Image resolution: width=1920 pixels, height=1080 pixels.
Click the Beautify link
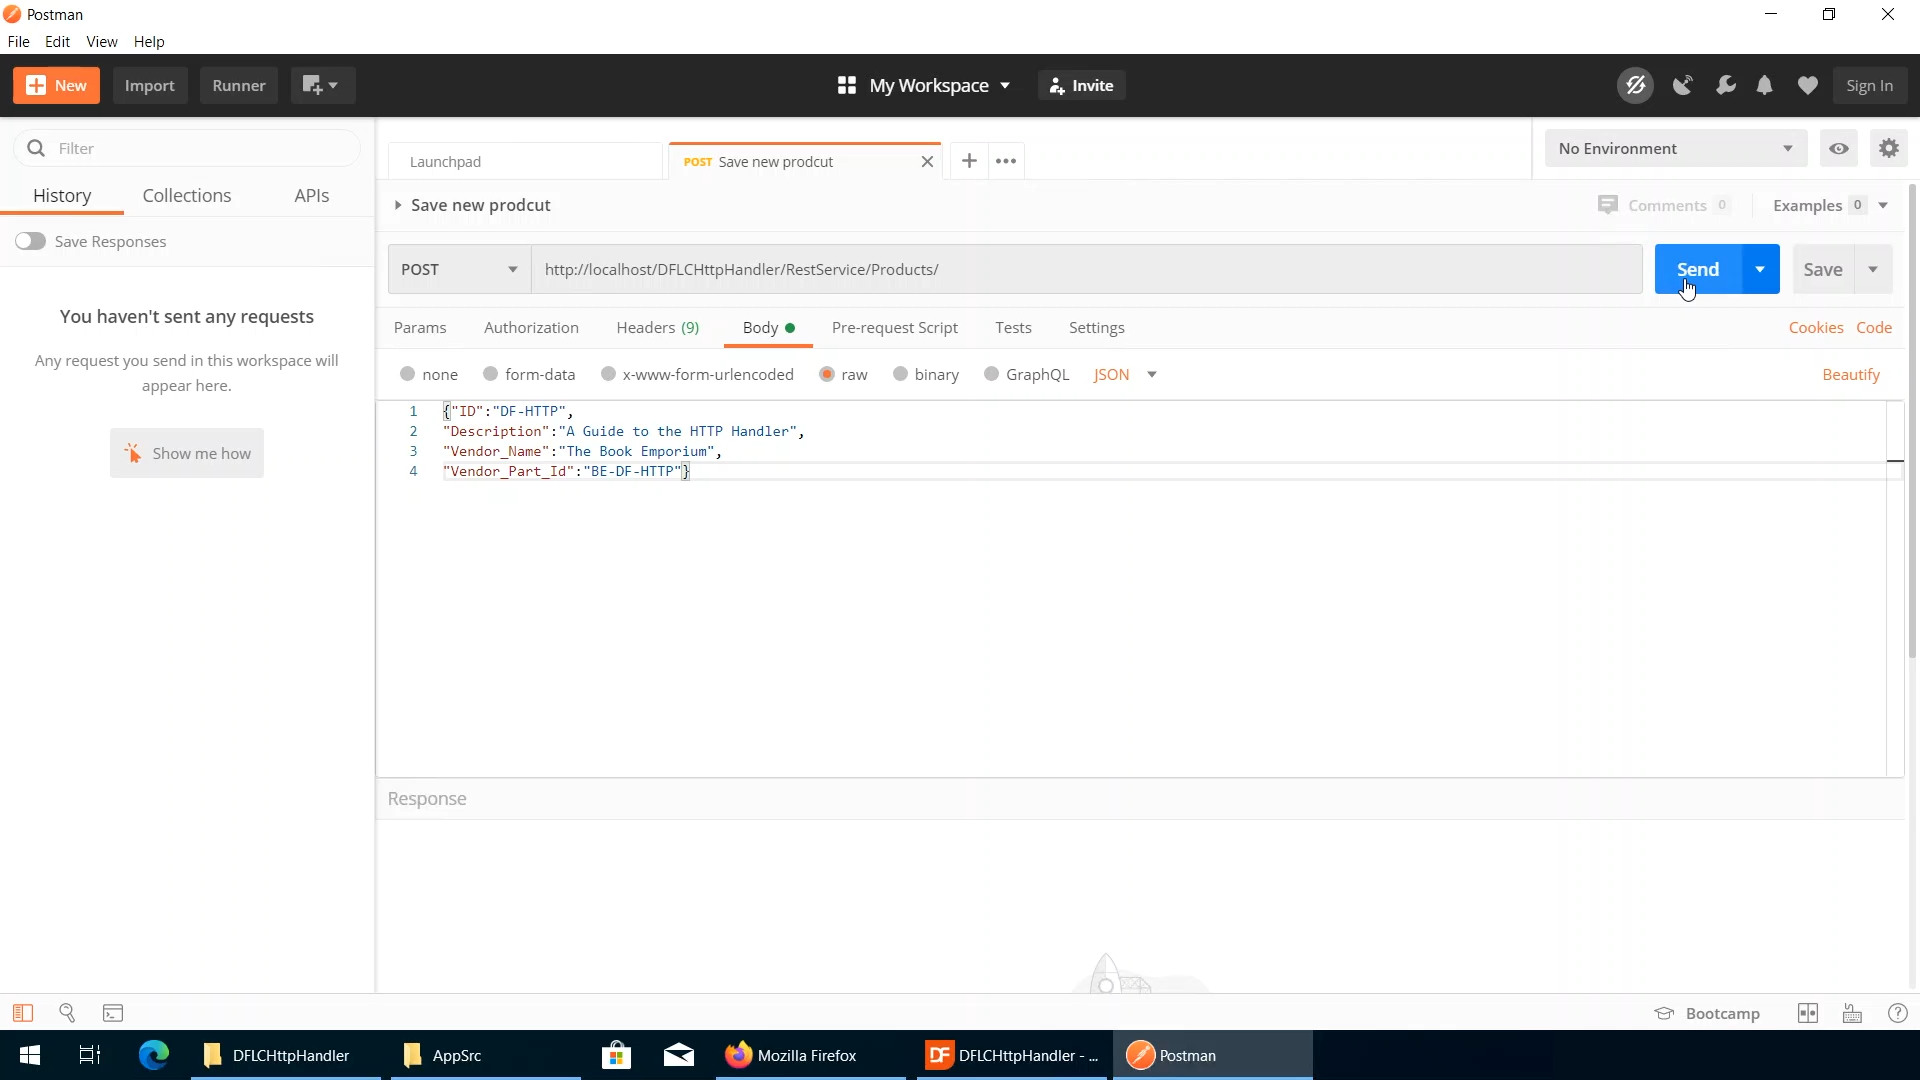(x=1850, y=374)
